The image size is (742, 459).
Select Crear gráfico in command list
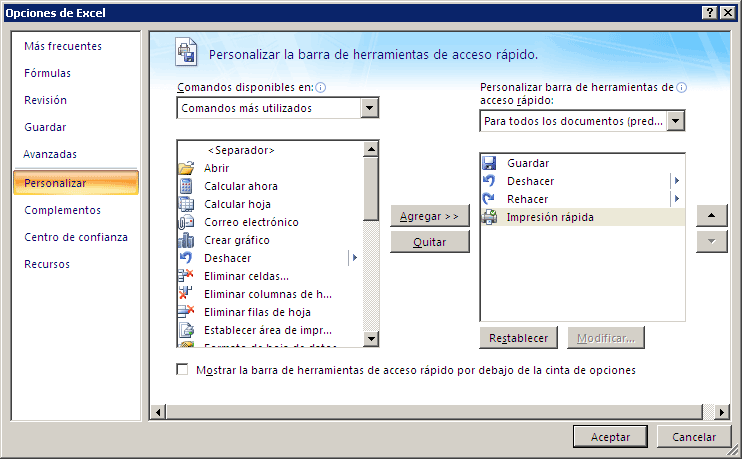270,240
